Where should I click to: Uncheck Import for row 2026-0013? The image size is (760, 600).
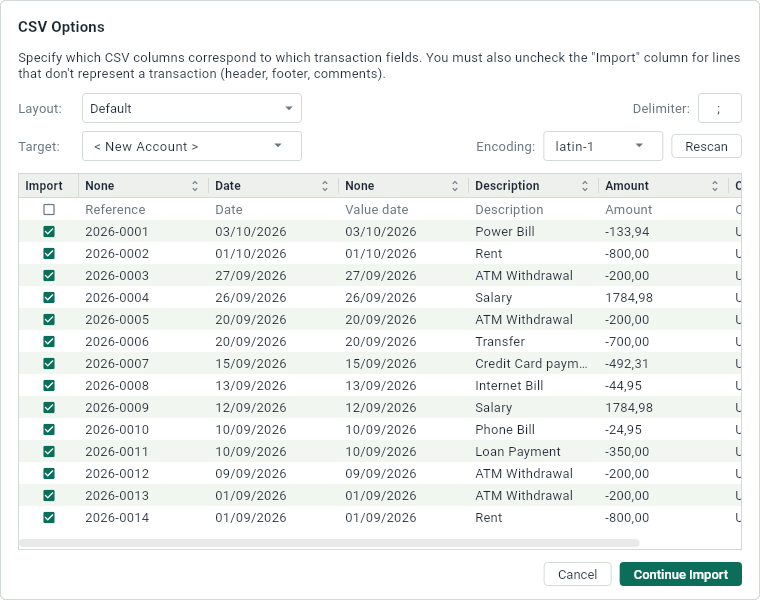[x=49, y=495]
